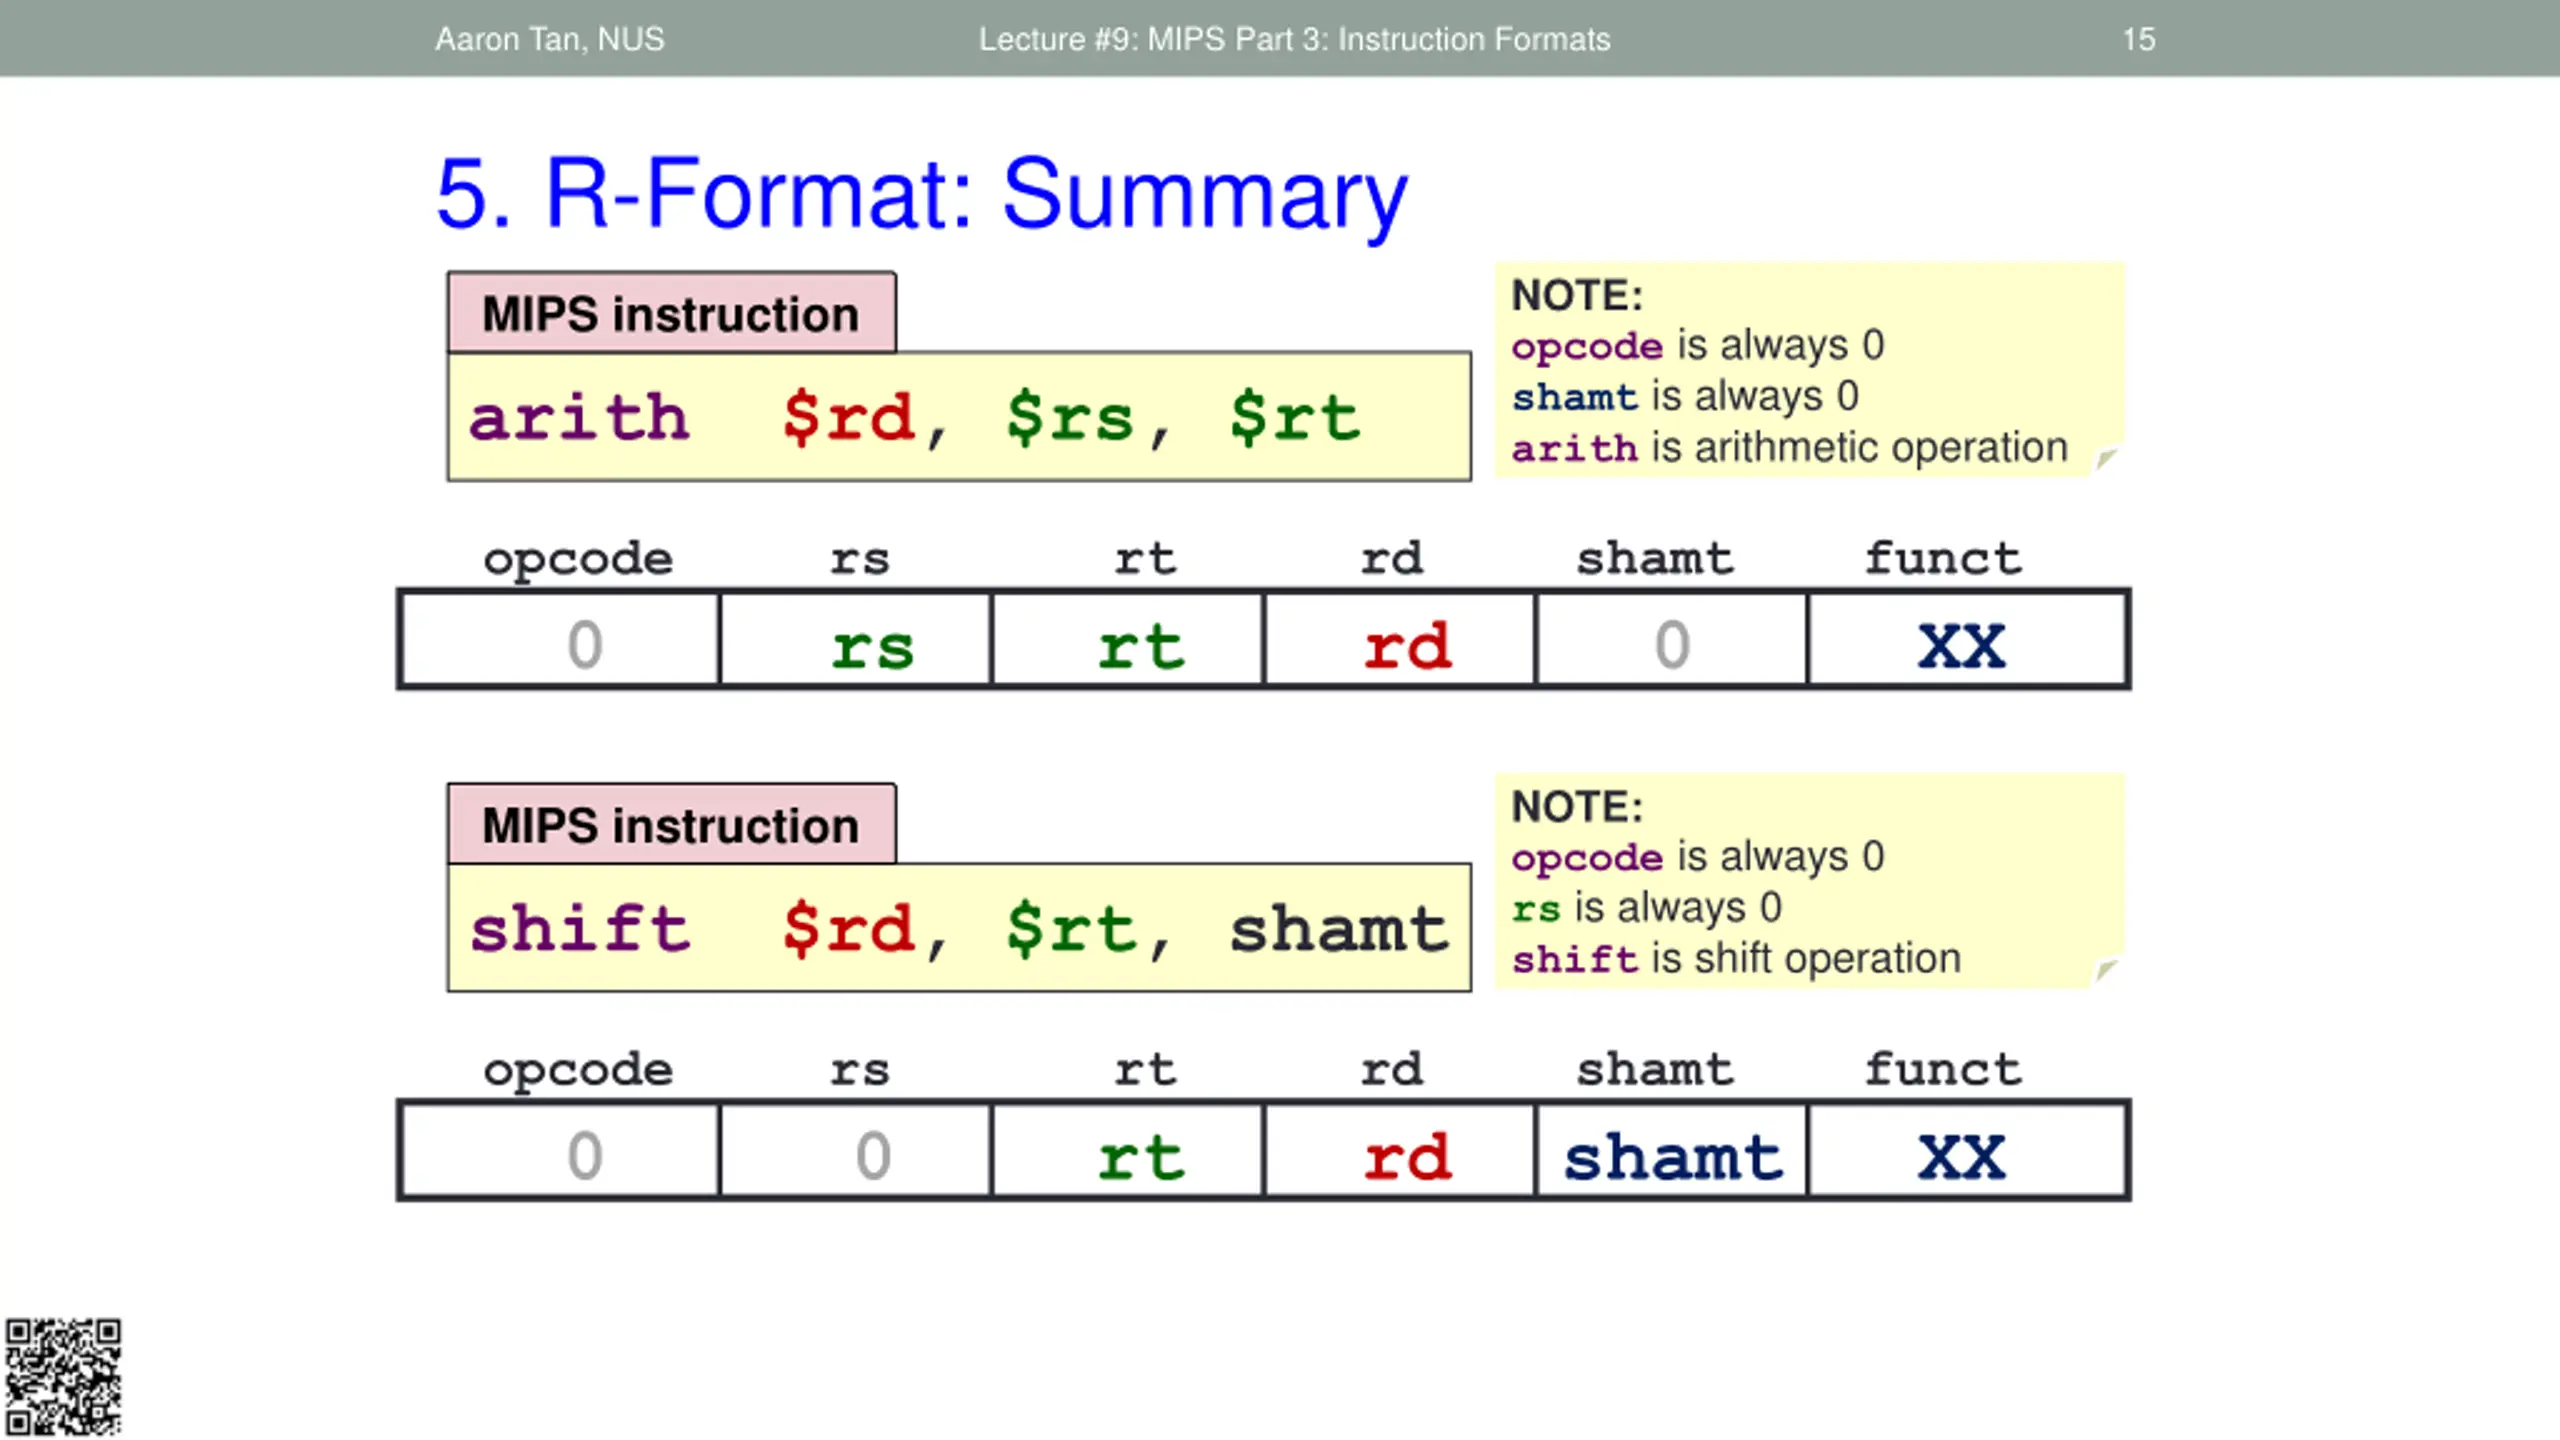Click 'shamt' operand in shift instruction
The image size is (2560, 1440).
tap(1339, 929)
